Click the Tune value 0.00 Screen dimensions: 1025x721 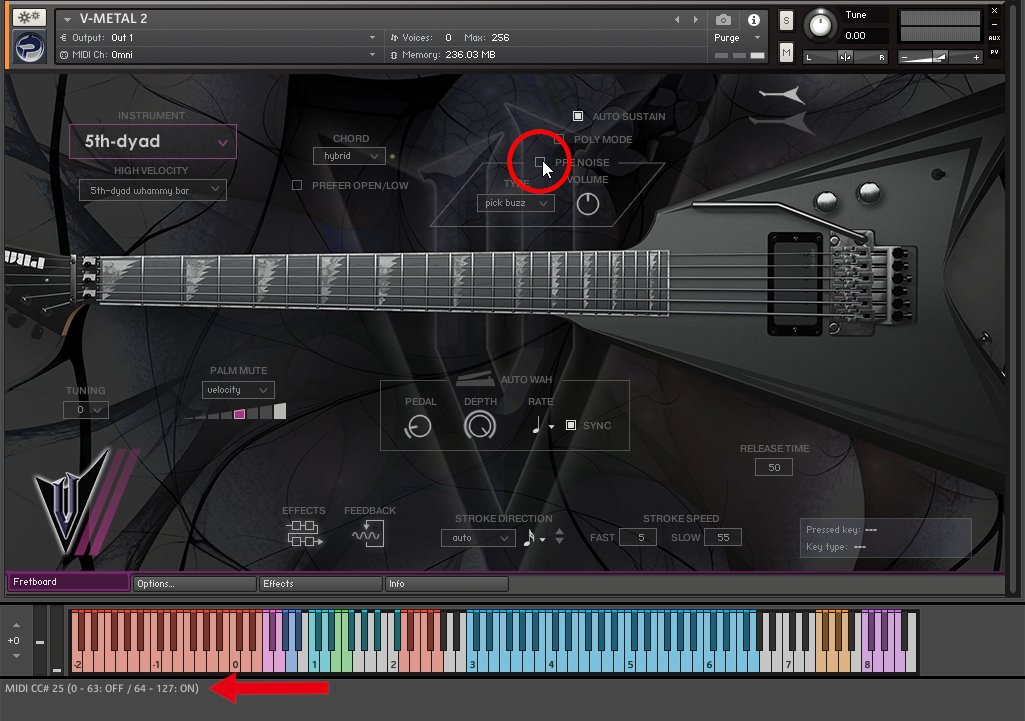coord(855,36)
